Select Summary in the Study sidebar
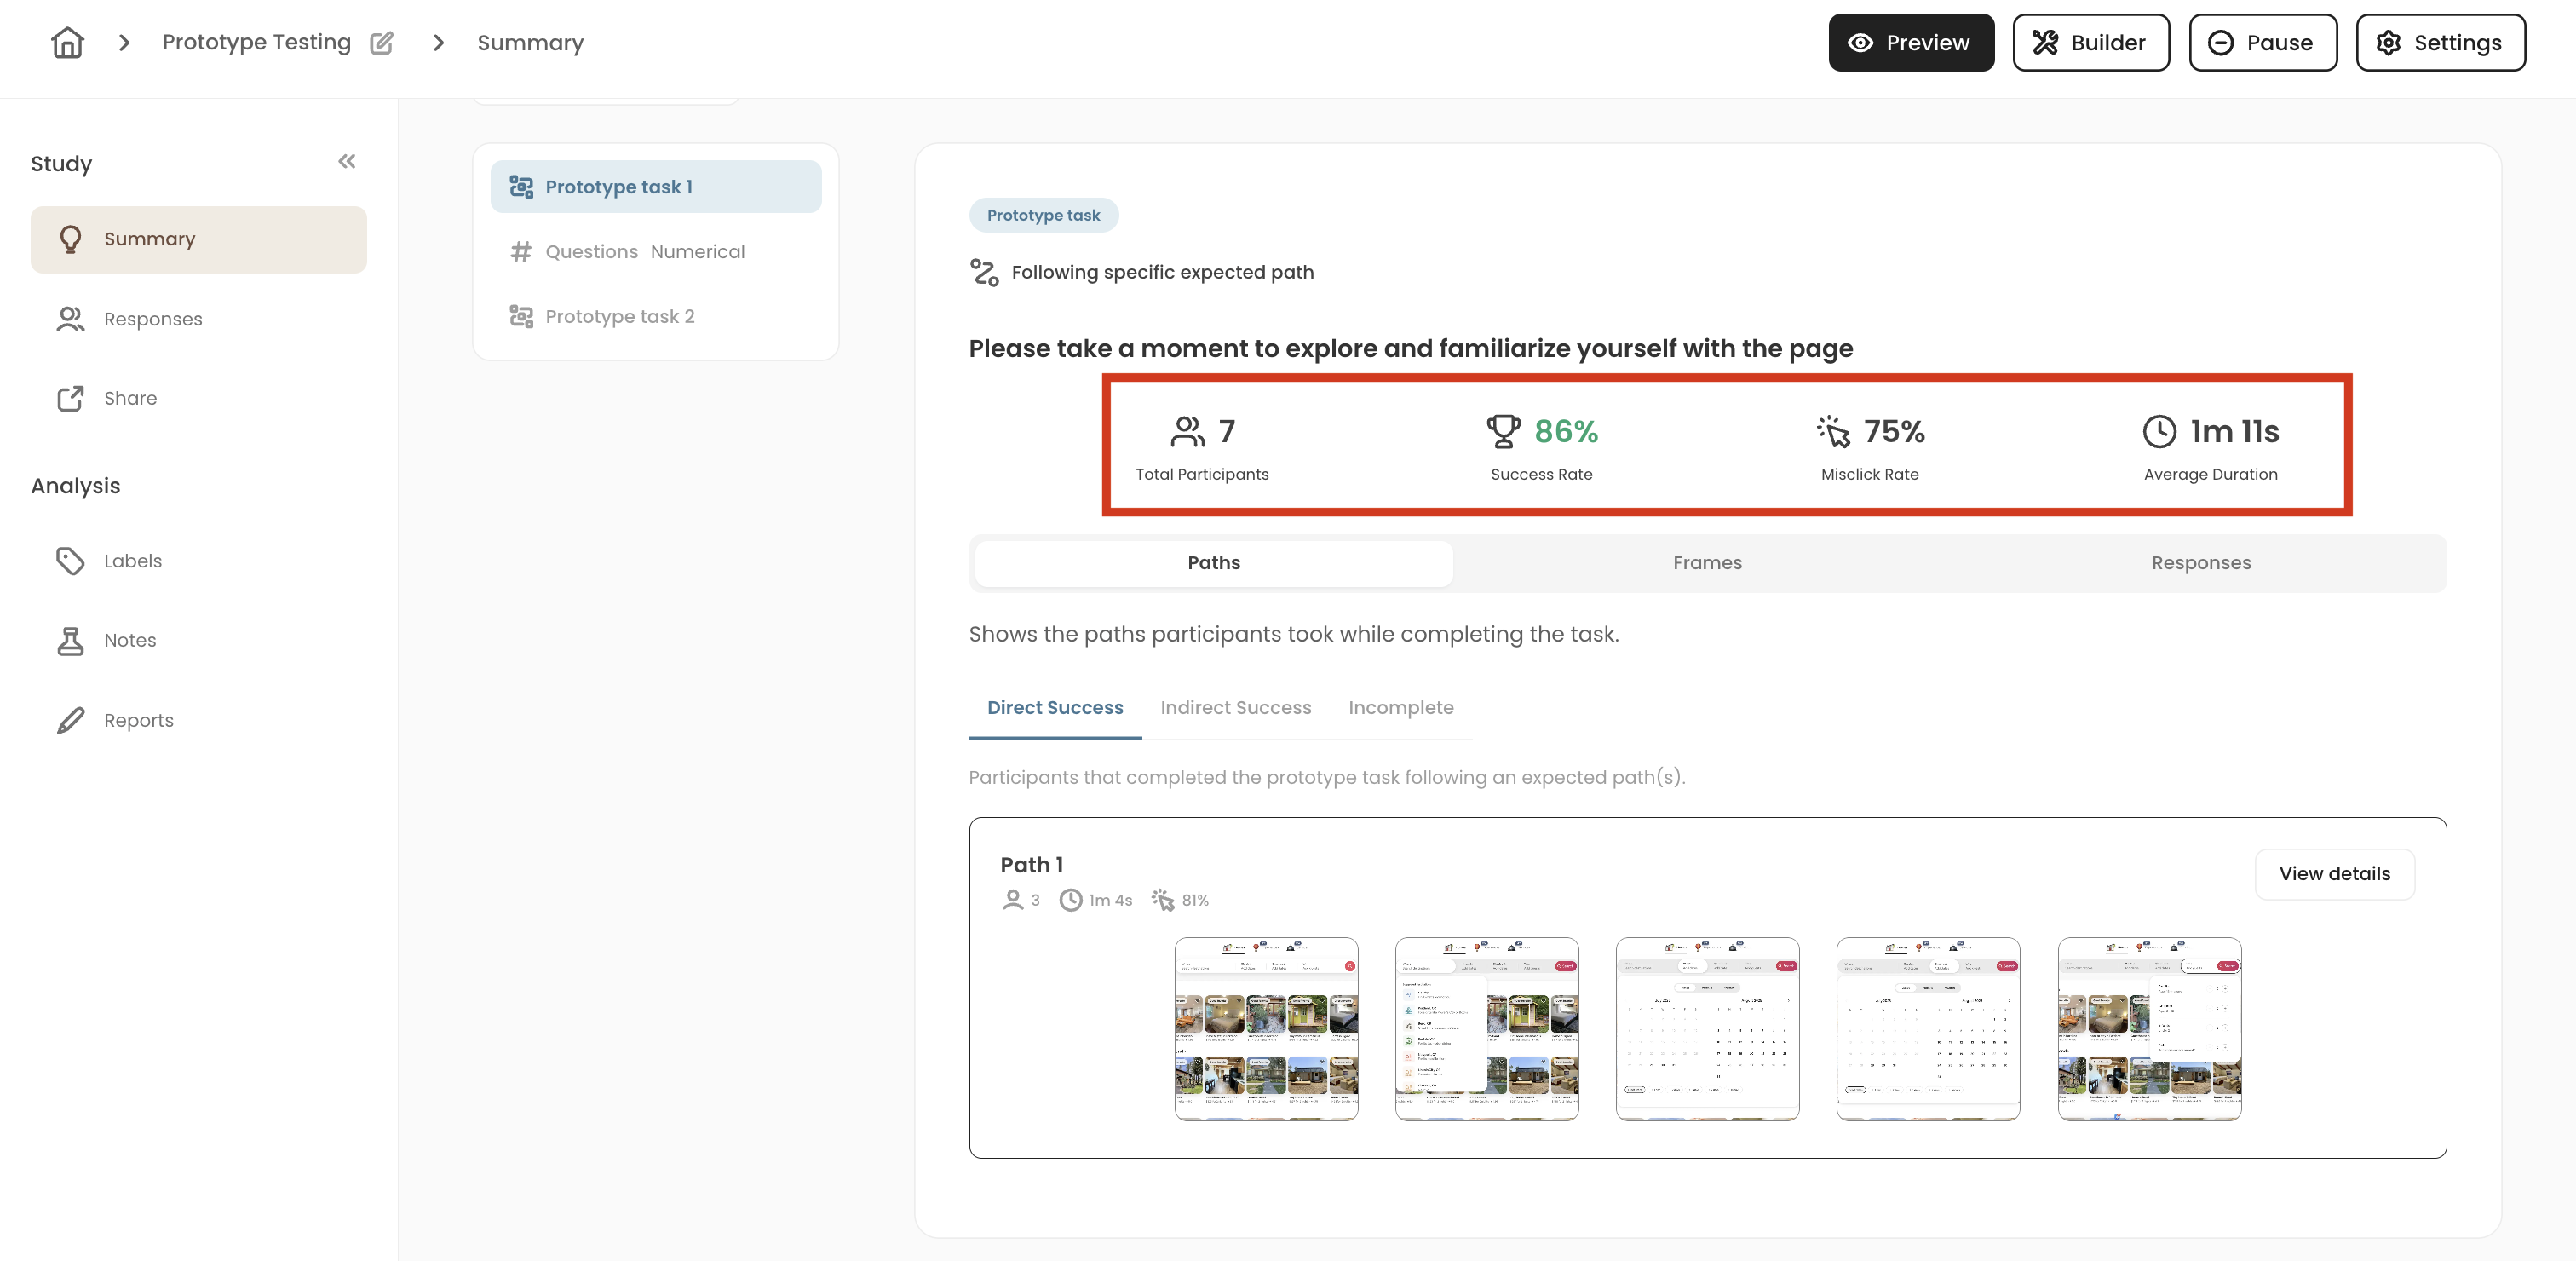The image size is (2576, 1261). pos(199,240)
